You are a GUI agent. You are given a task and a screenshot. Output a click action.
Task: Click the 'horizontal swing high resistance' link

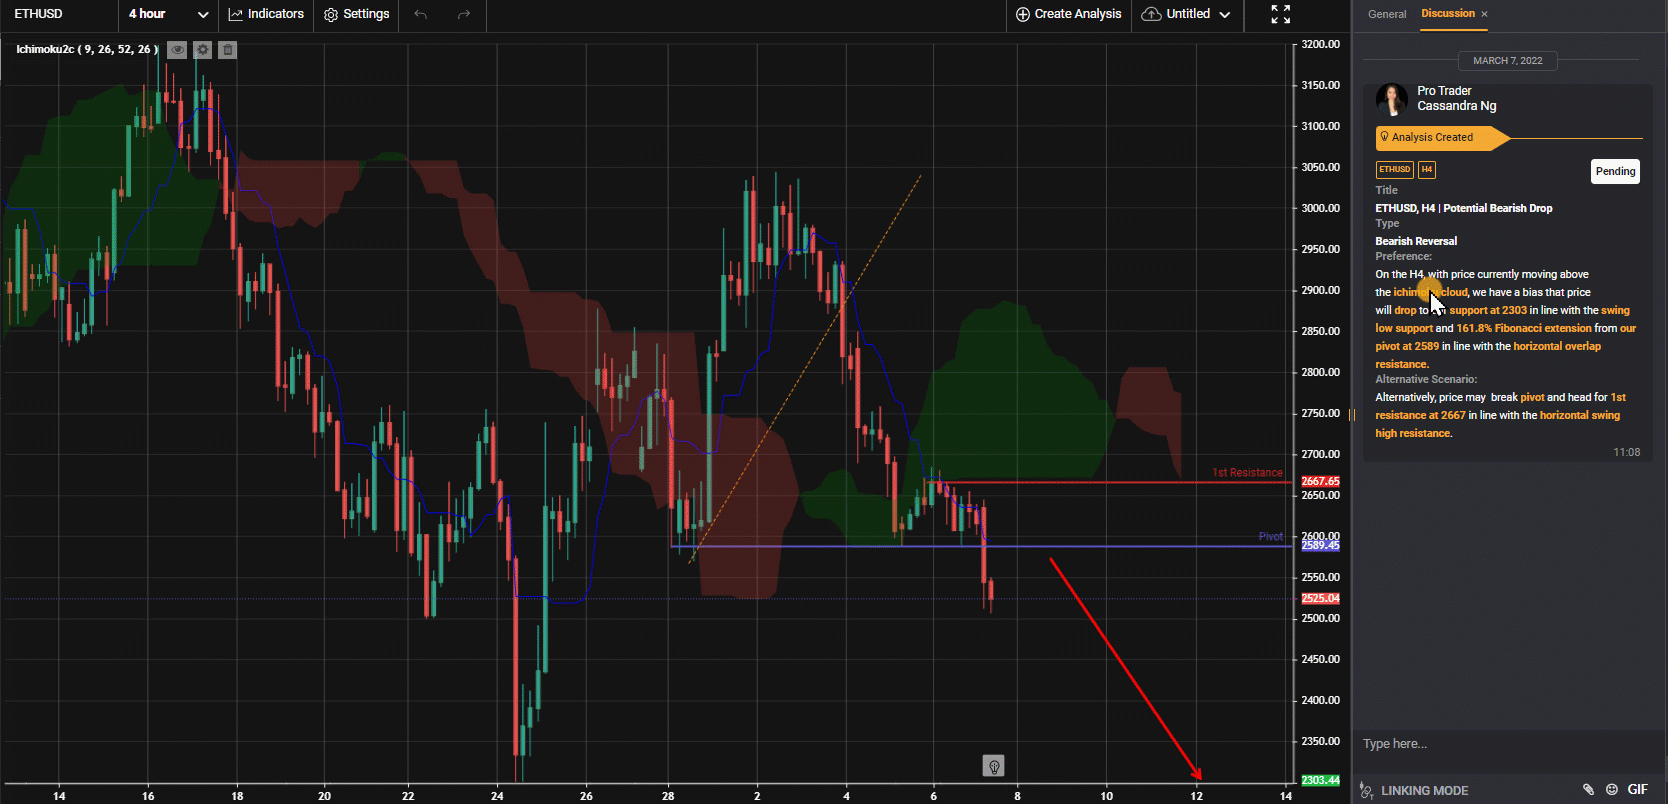pos(1497,424)
